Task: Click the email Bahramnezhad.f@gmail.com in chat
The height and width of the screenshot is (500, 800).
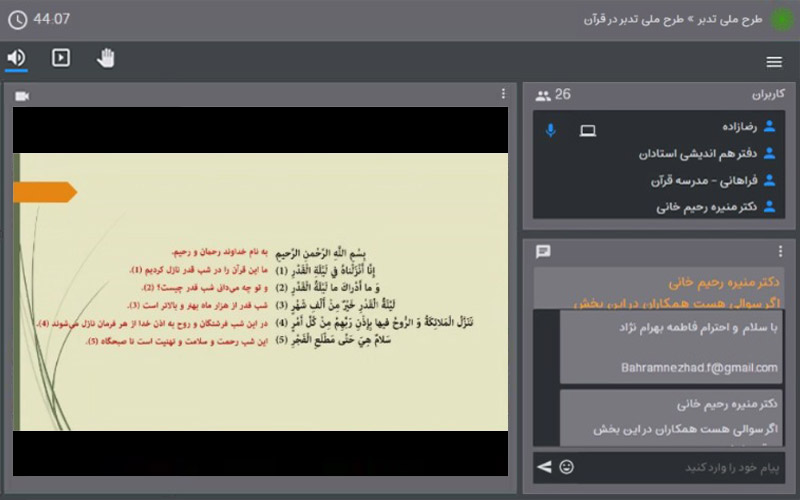Action: point(699,368)
